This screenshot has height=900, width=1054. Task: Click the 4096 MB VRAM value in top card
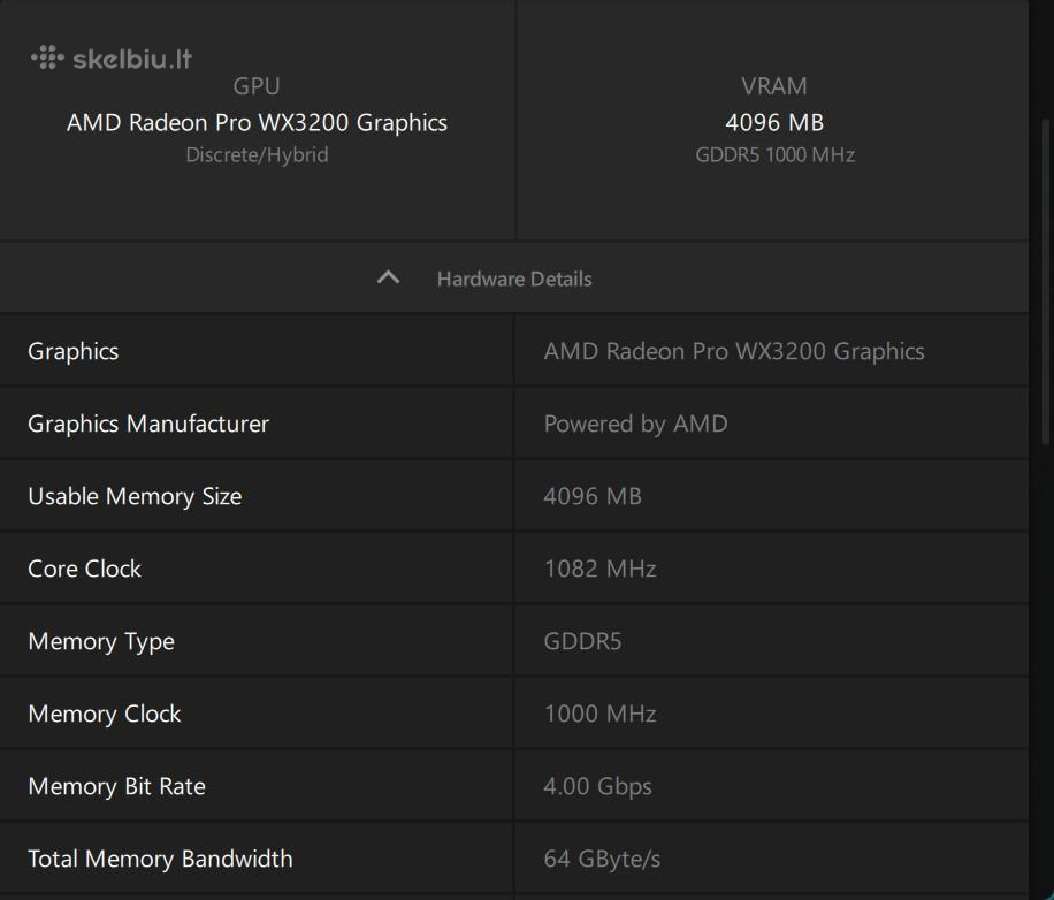pos(774,122)
